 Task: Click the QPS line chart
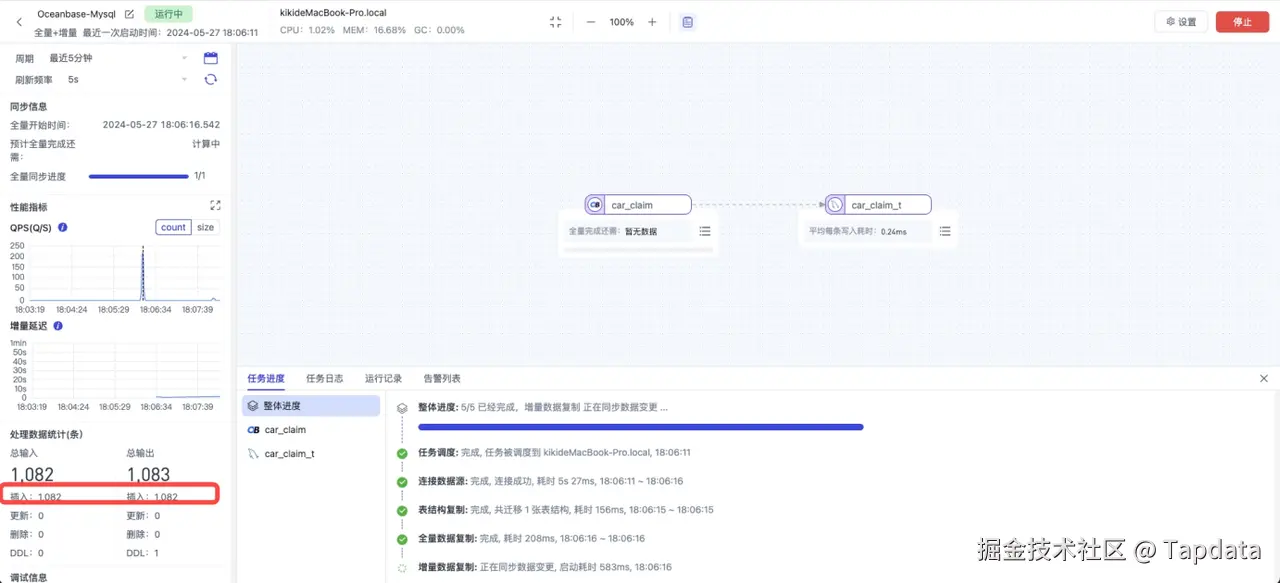click(x=123, y=272)
